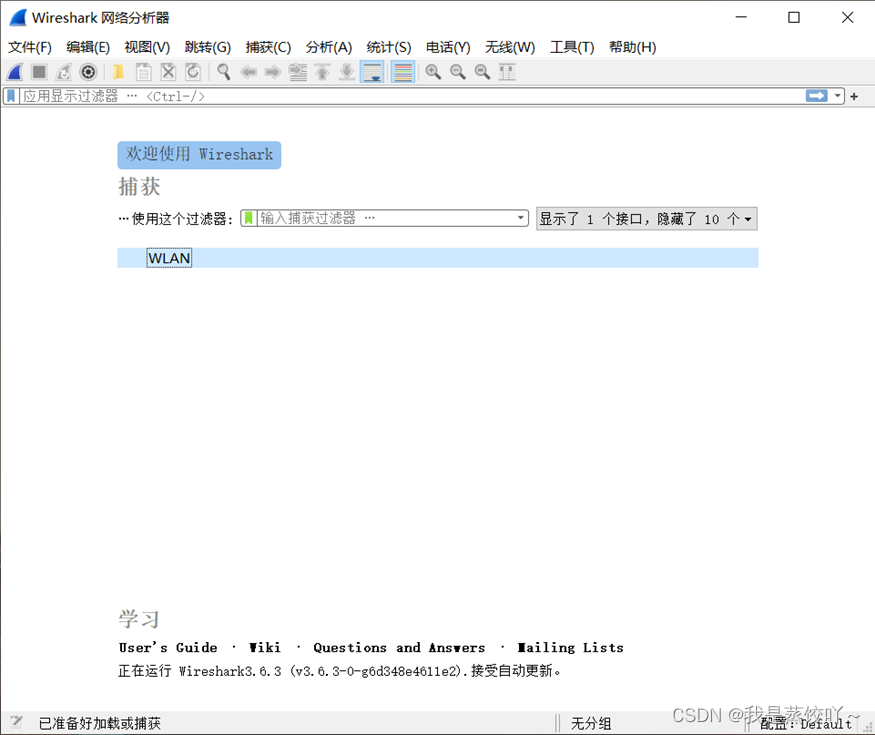Image resolution: width=875 pixels, height=735 pixels.
Task: Click Wireshark version text line
Action: coord(339,670)
